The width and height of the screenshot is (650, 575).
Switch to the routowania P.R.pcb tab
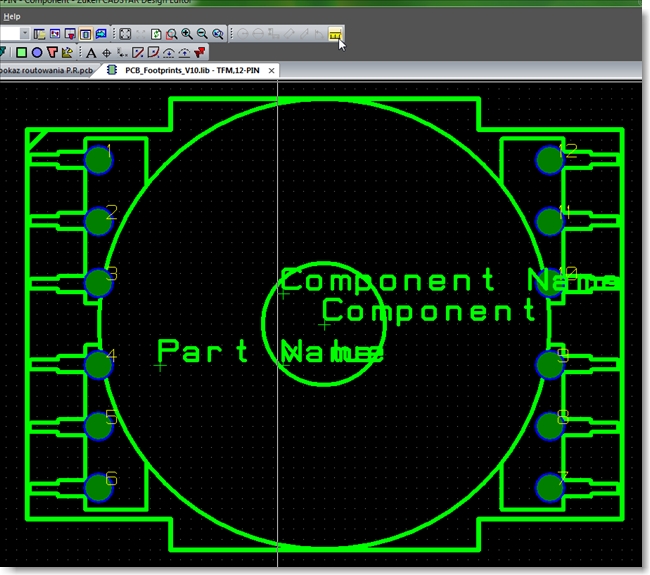(x=46, y=70)
